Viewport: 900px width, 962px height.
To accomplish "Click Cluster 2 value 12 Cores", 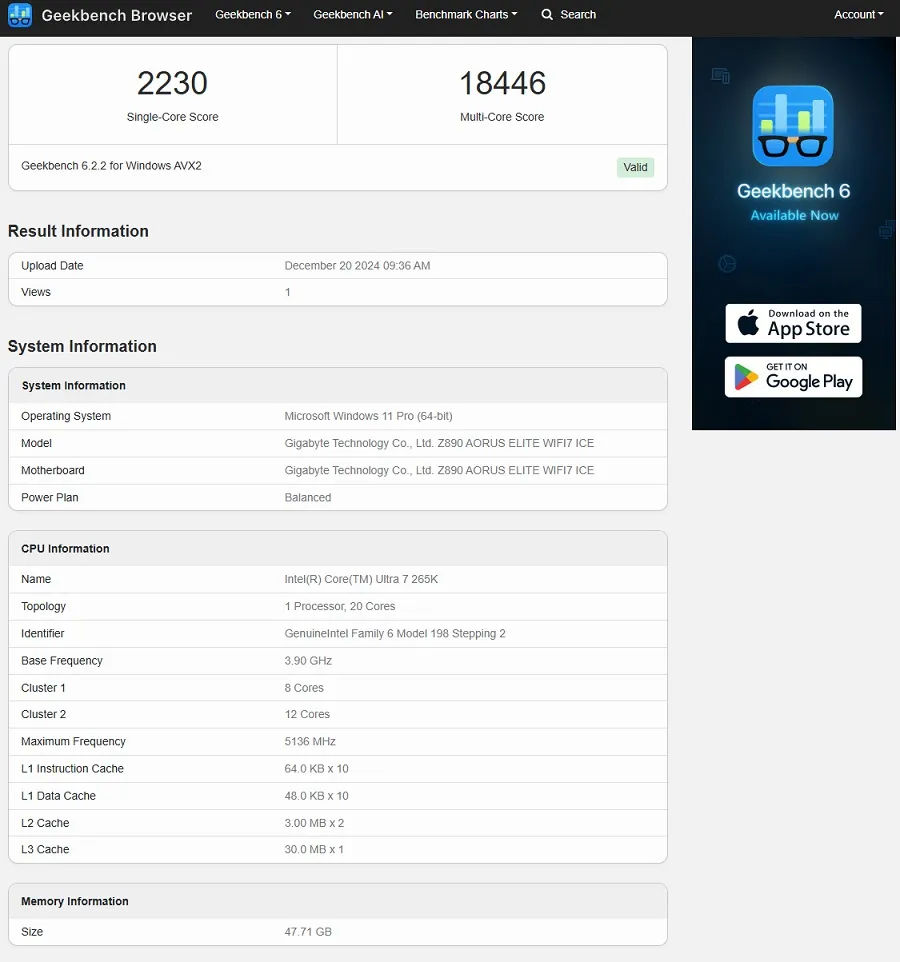I will pos(307,714).
